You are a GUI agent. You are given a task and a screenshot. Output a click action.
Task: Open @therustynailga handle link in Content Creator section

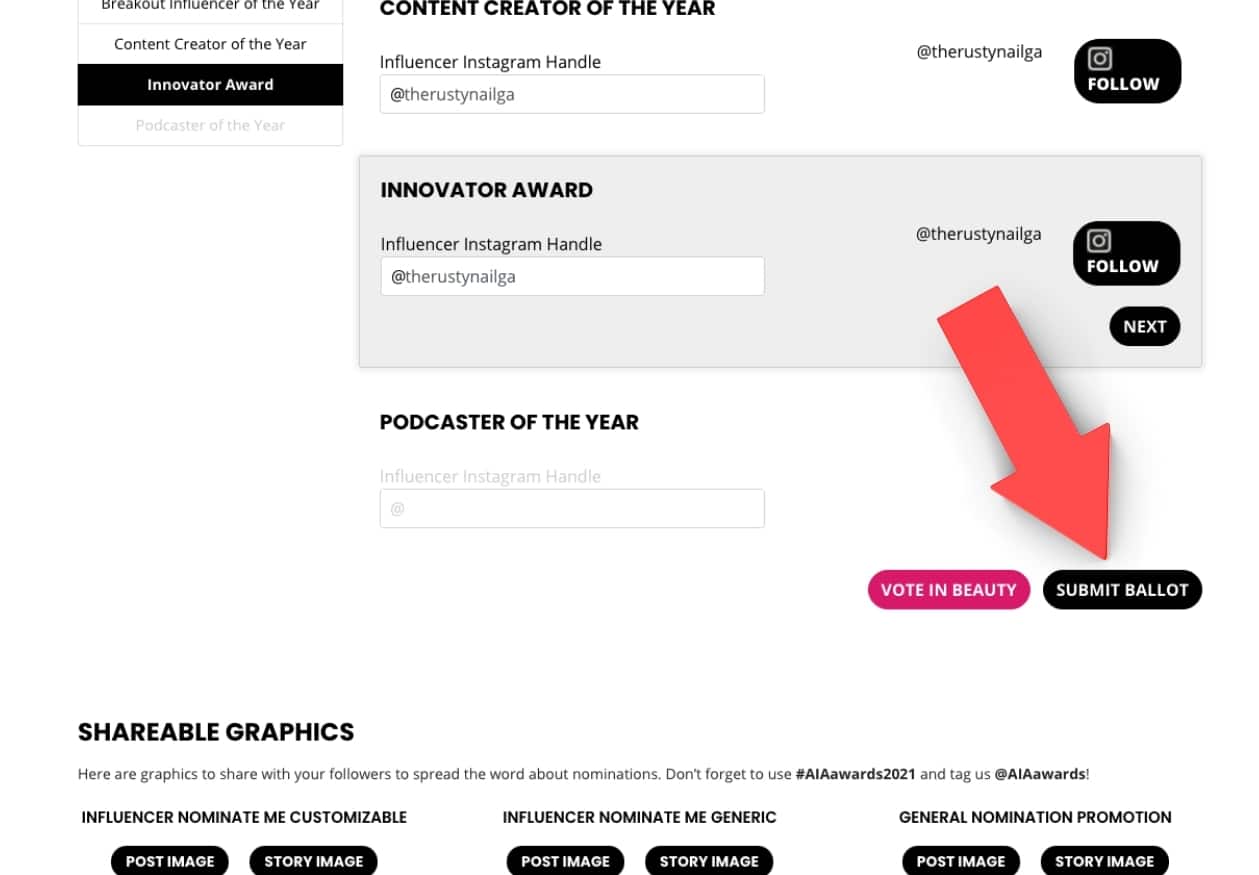point(979,52)
